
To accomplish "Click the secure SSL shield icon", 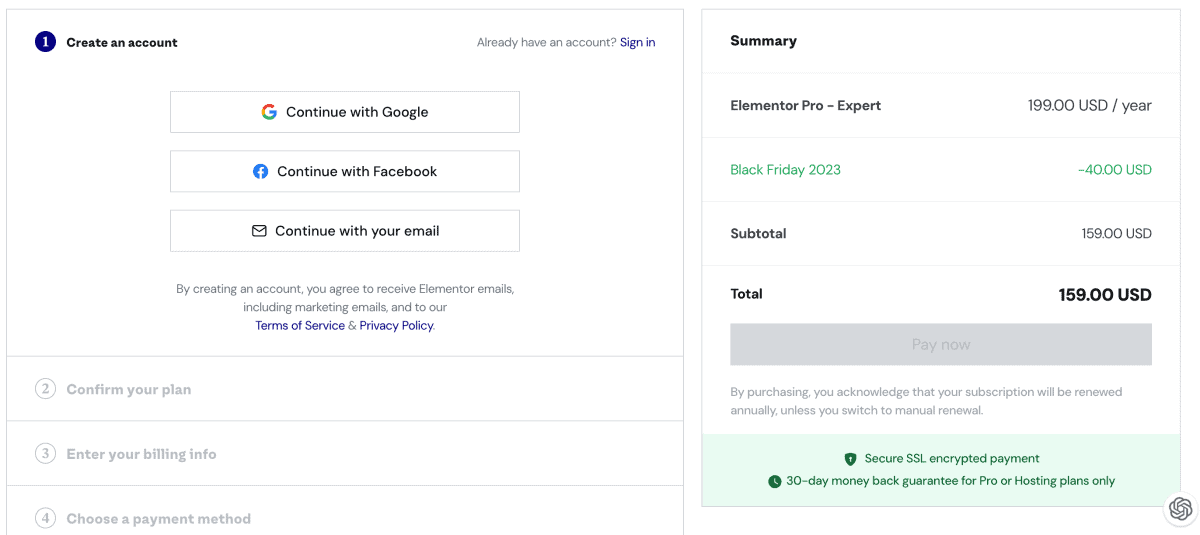I will [x=850, y=459].
